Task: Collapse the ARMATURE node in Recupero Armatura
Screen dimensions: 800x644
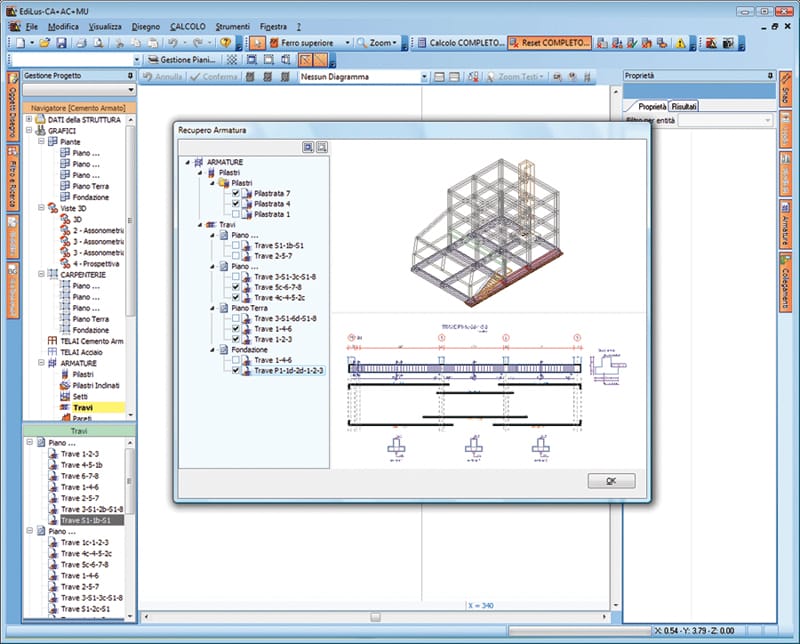Action: 187,161
